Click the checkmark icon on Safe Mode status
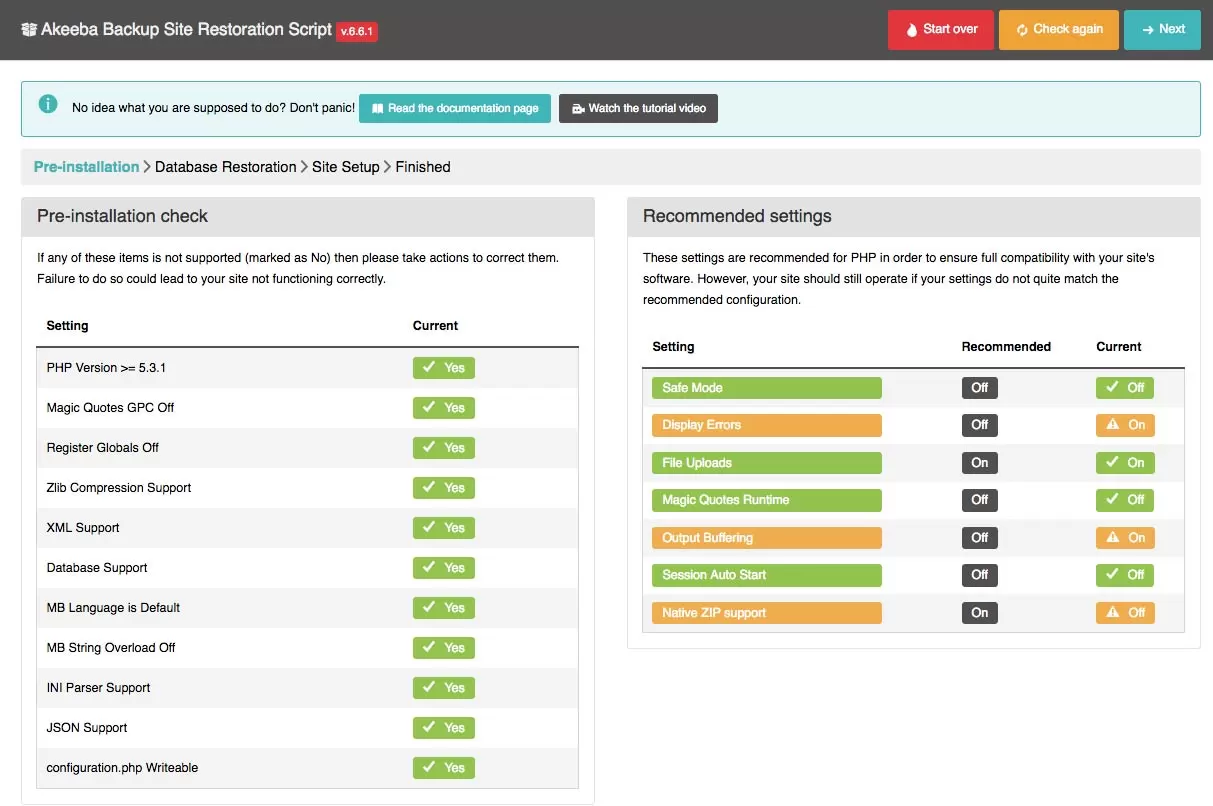 (1112, 388)
